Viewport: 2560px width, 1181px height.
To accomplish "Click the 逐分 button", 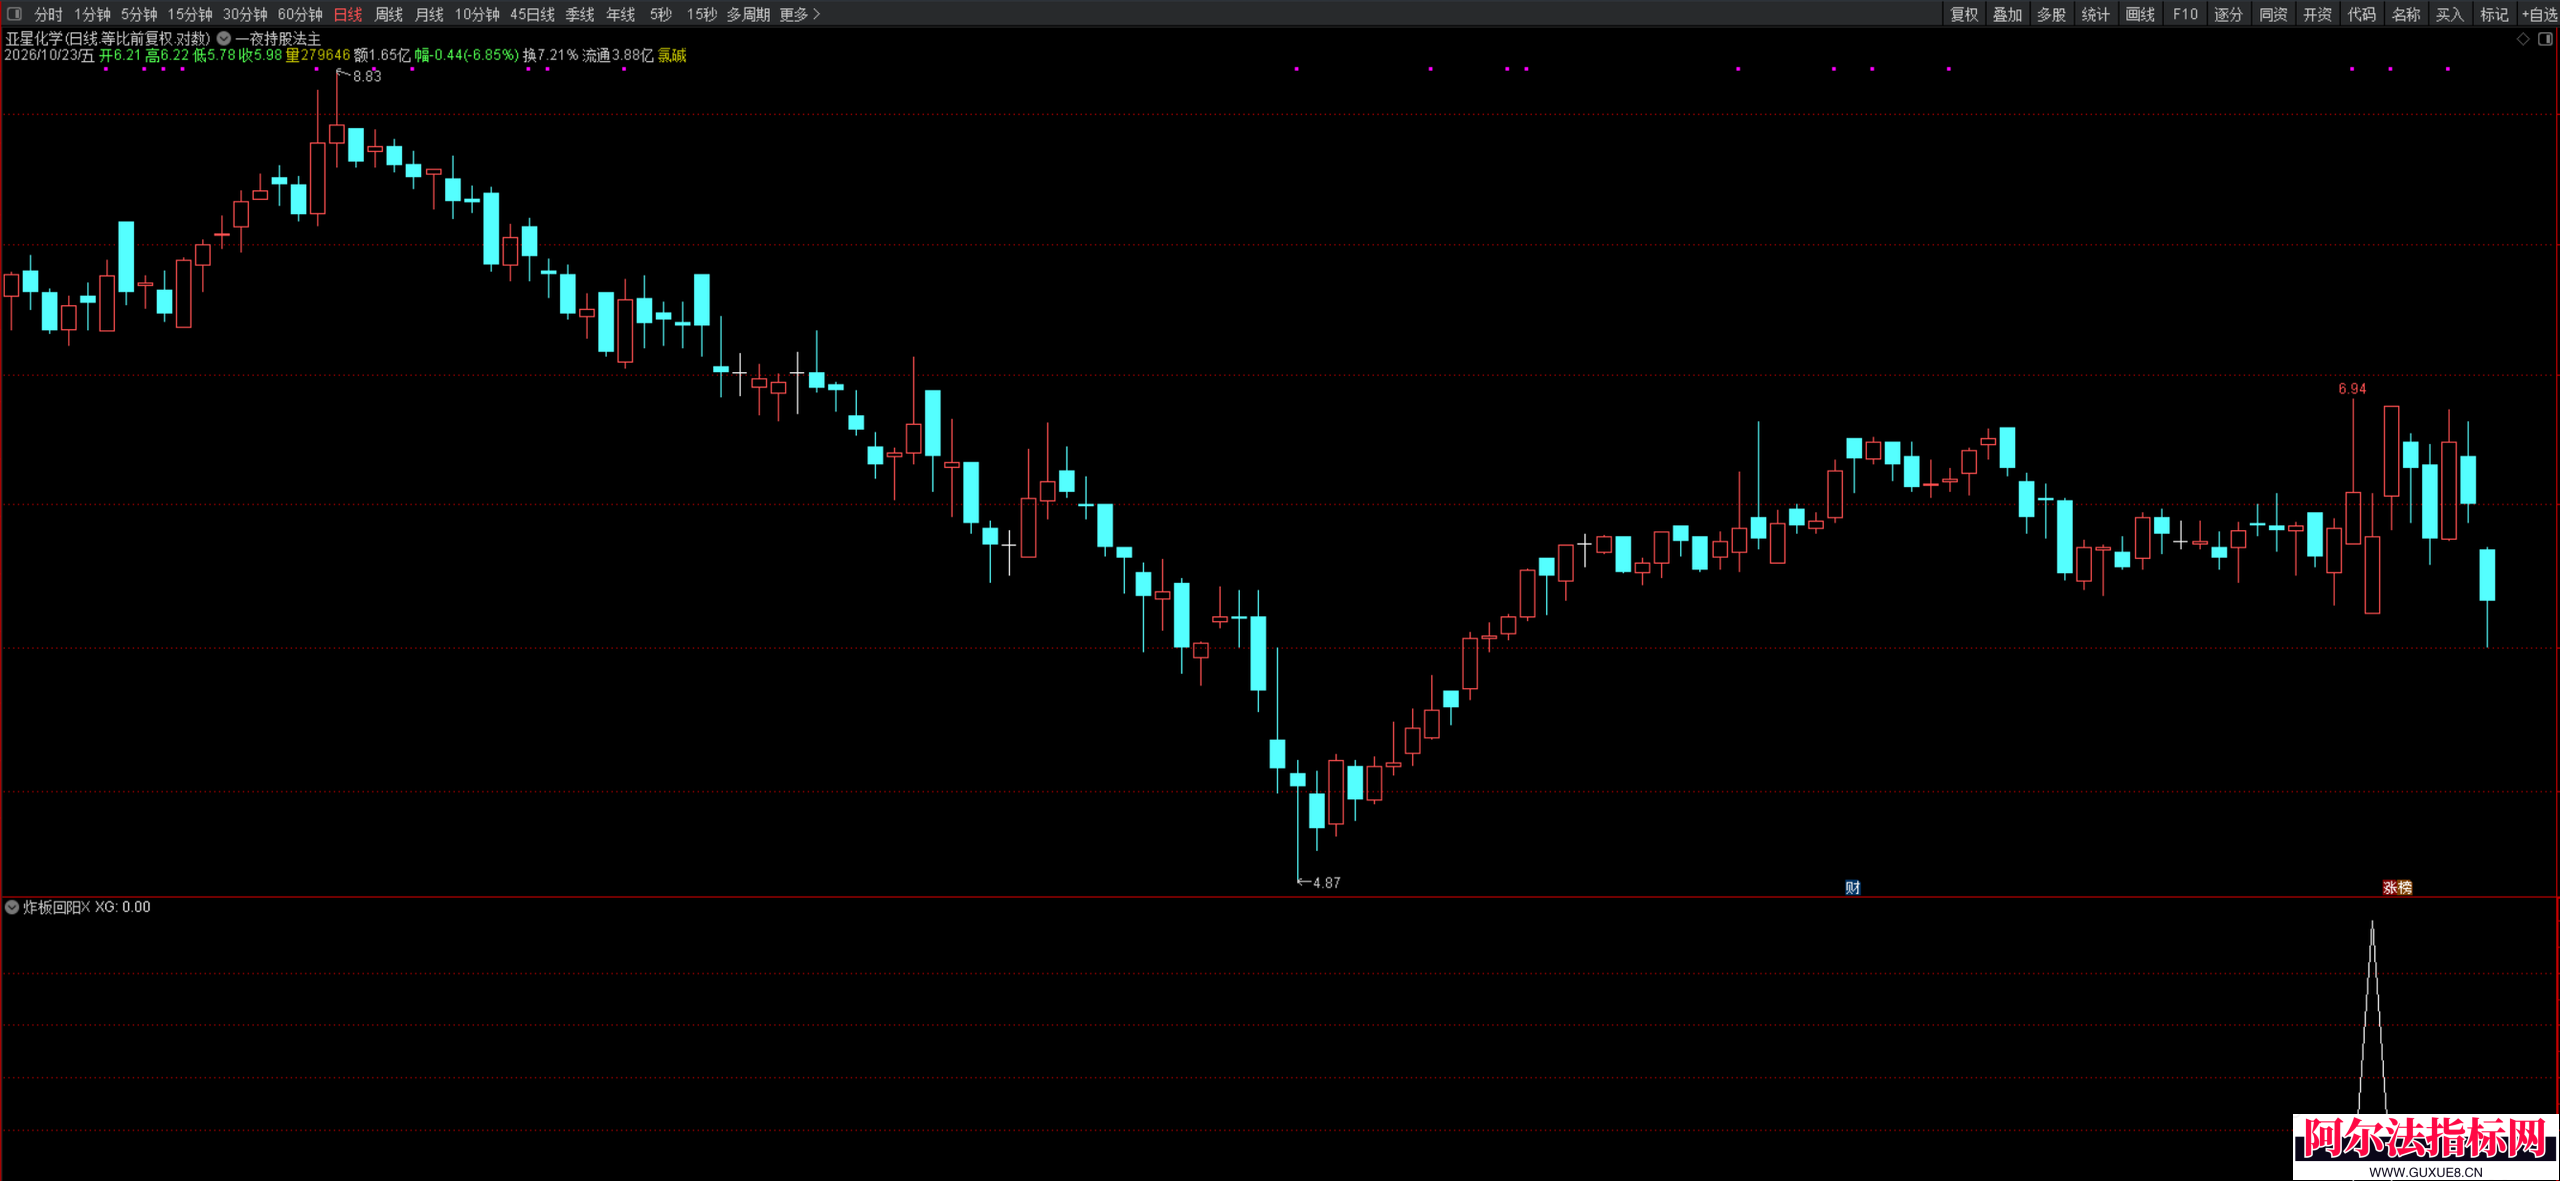I will (2228, 14).
